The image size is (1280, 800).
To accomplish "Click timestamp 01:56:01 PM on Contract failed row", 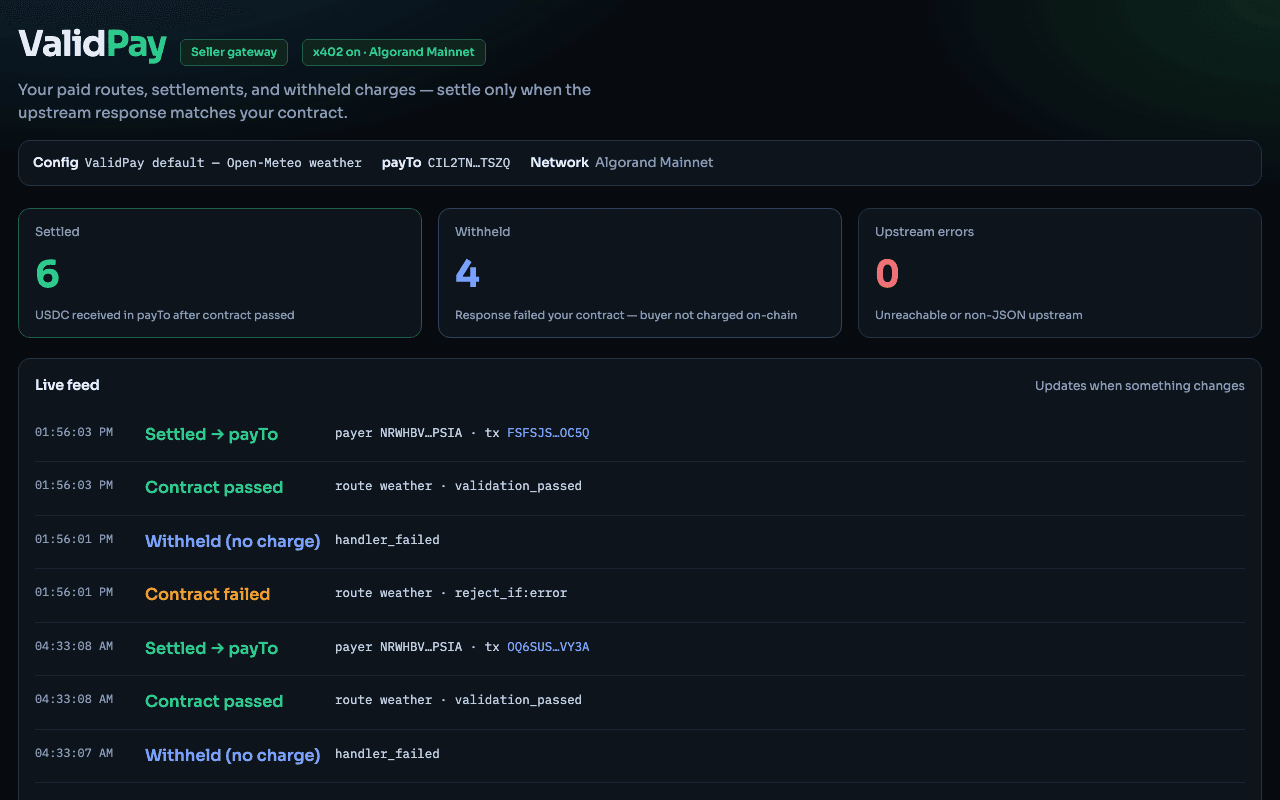I will tap(74, 592).
